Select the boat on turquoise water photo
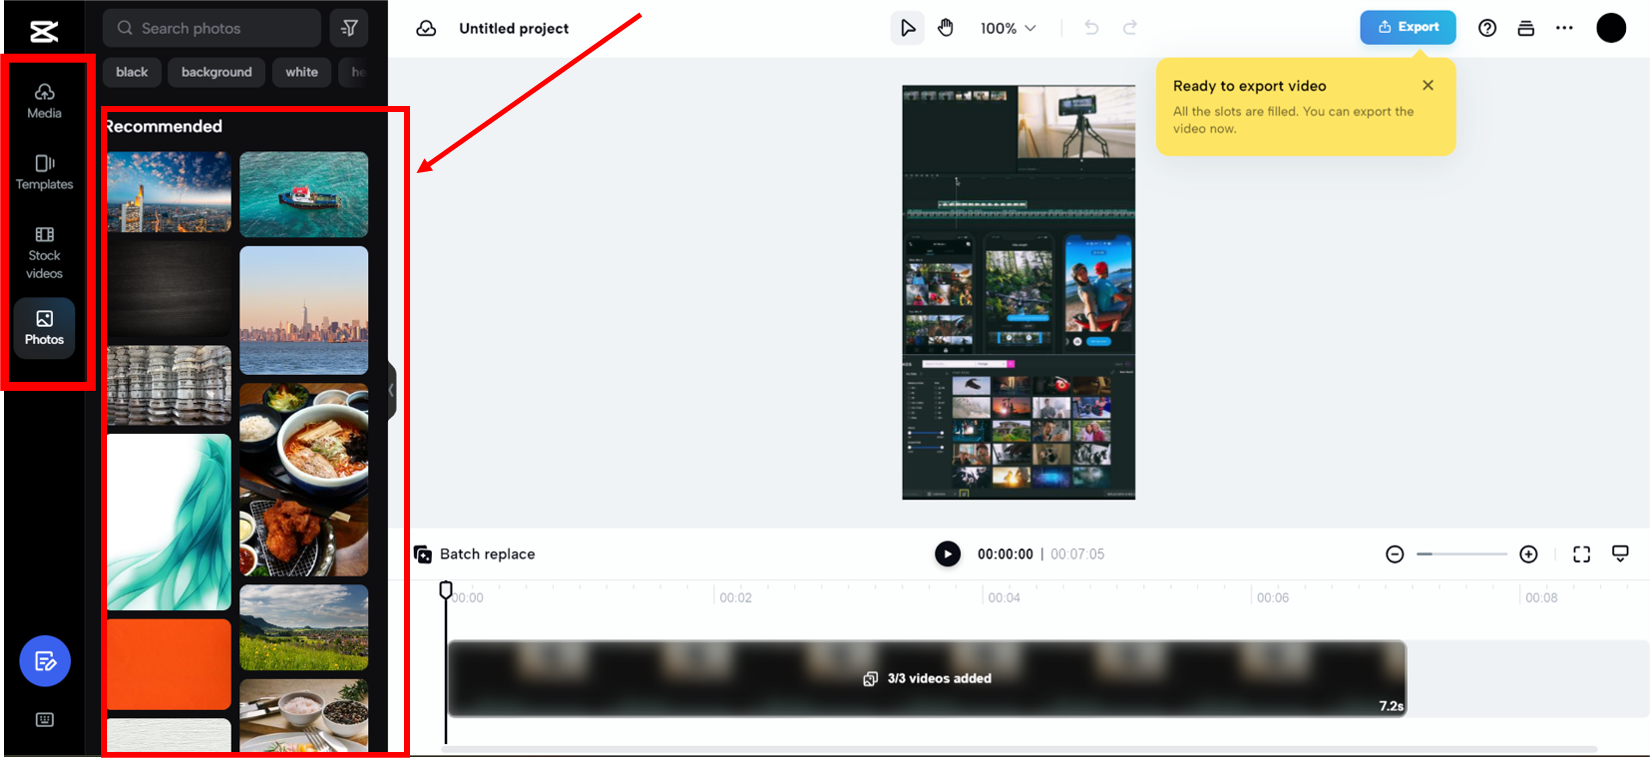 304,194
